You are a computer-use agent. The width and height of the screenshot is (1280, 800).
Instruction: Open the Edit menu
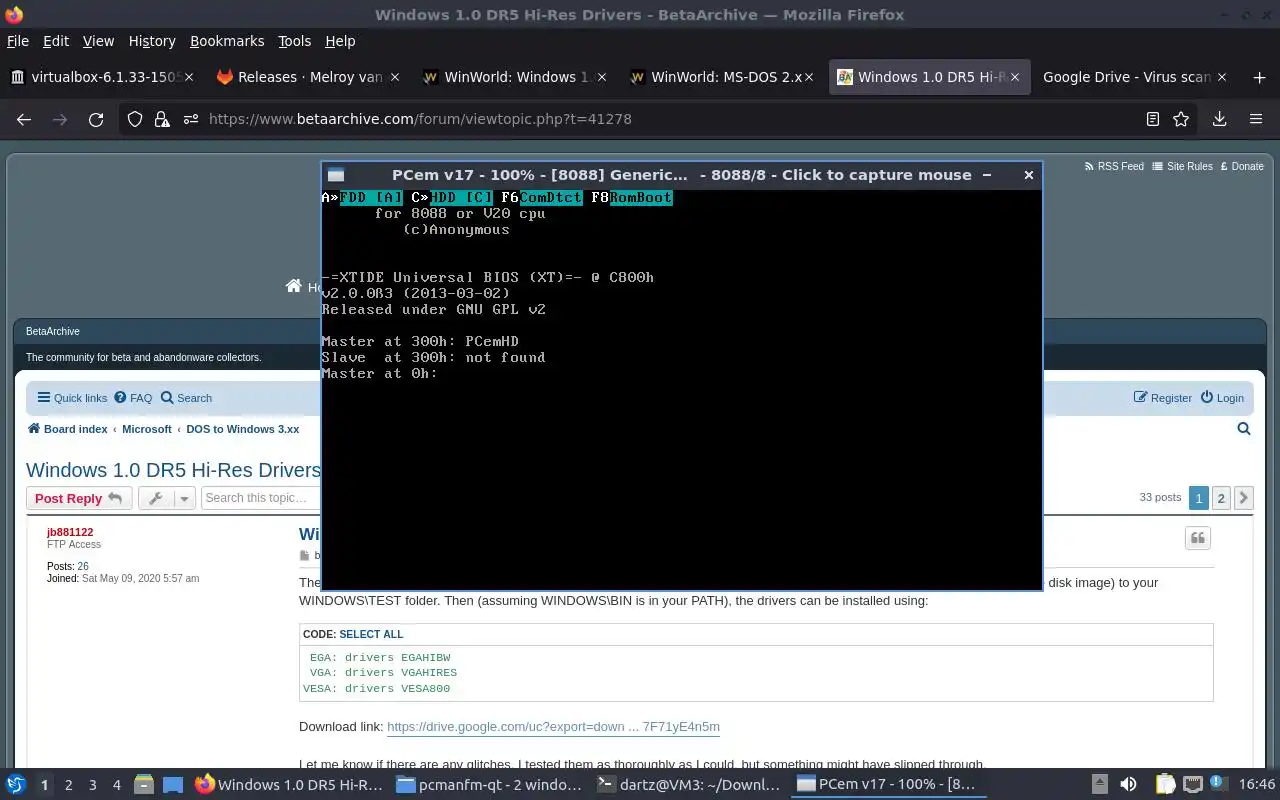[x=56, y=41]
